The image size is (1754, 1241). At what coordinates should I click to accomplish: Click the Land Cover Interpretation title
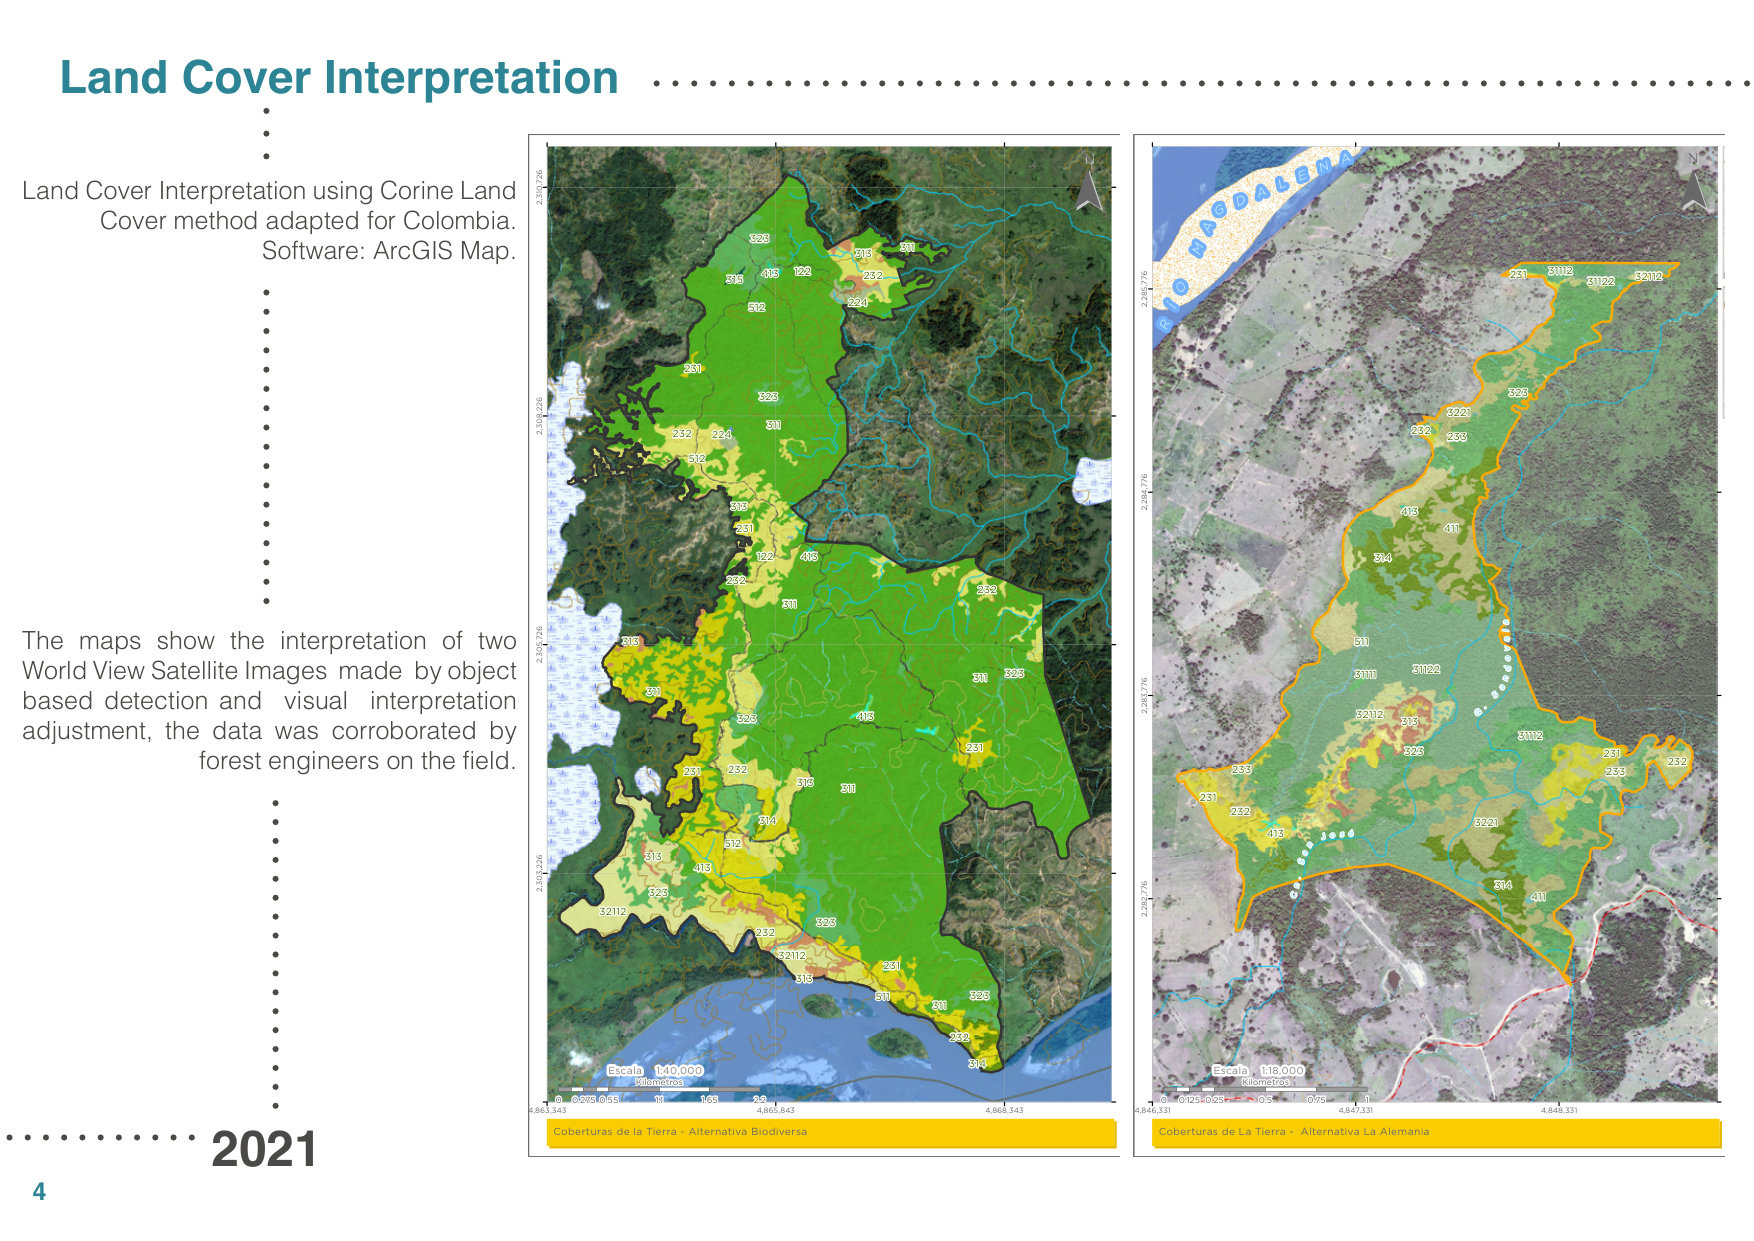click(340, 78)
